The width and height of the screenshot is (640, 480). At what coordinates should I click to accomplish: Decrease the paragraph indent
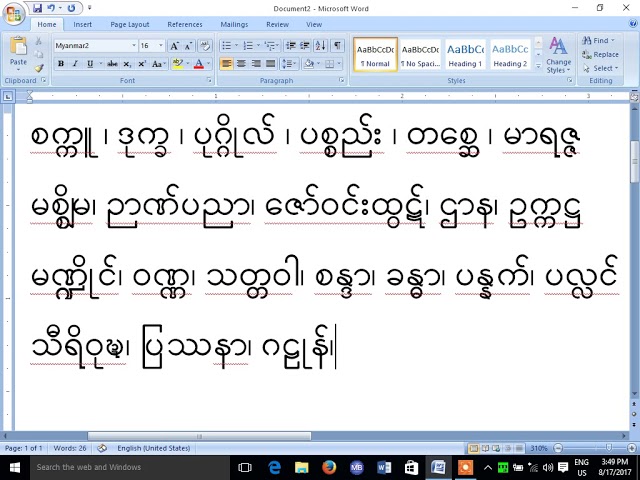tap(291, 46)
